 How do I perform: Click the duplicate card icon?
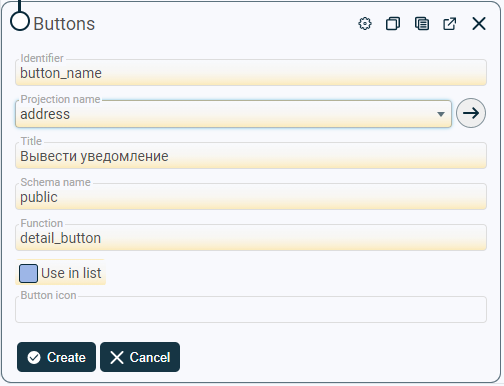tap(393, 24)
